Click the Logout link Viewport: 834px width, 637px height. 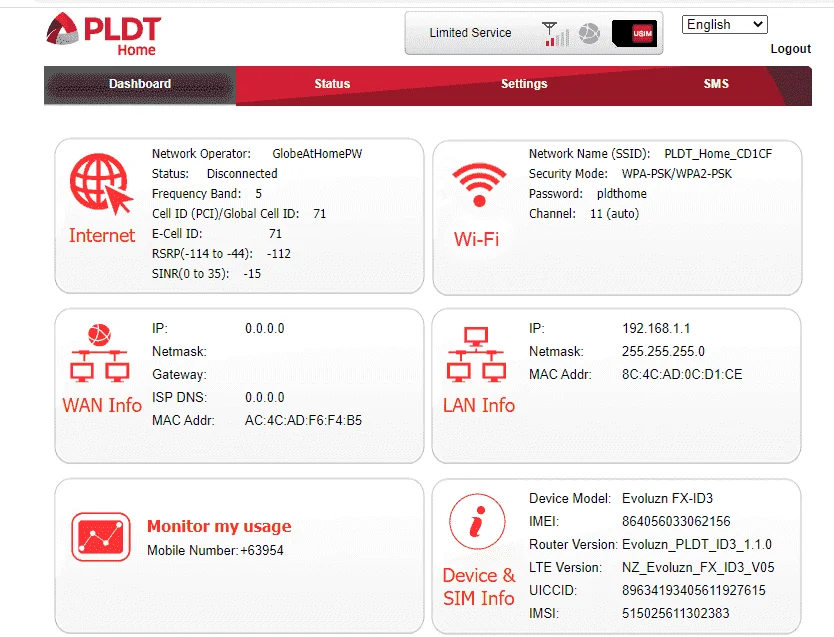pyautogui.click(x=790, y=49)
